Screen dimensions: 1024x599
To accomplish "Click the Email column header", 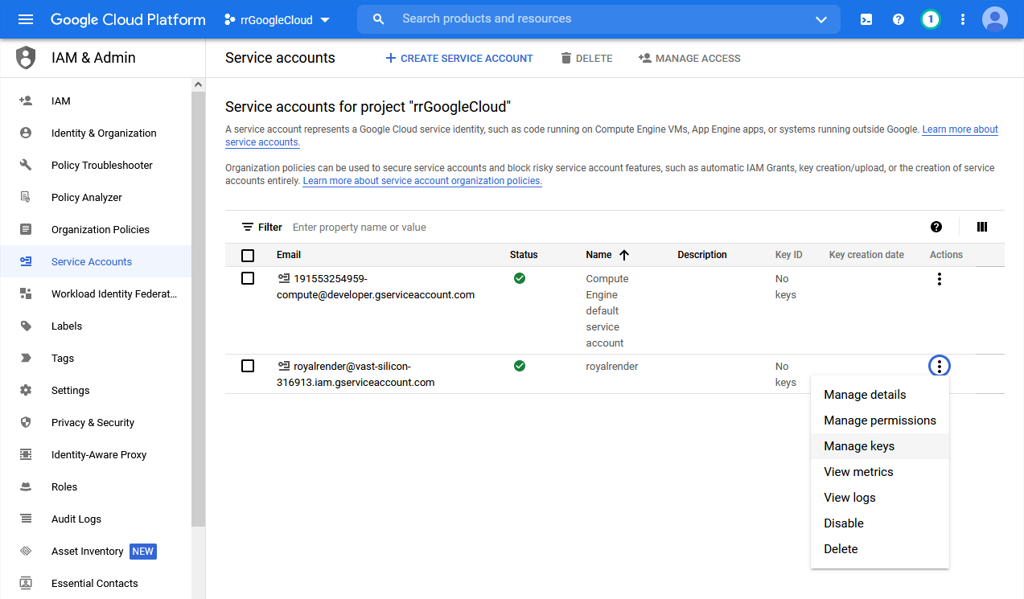I will click(289, 255).
